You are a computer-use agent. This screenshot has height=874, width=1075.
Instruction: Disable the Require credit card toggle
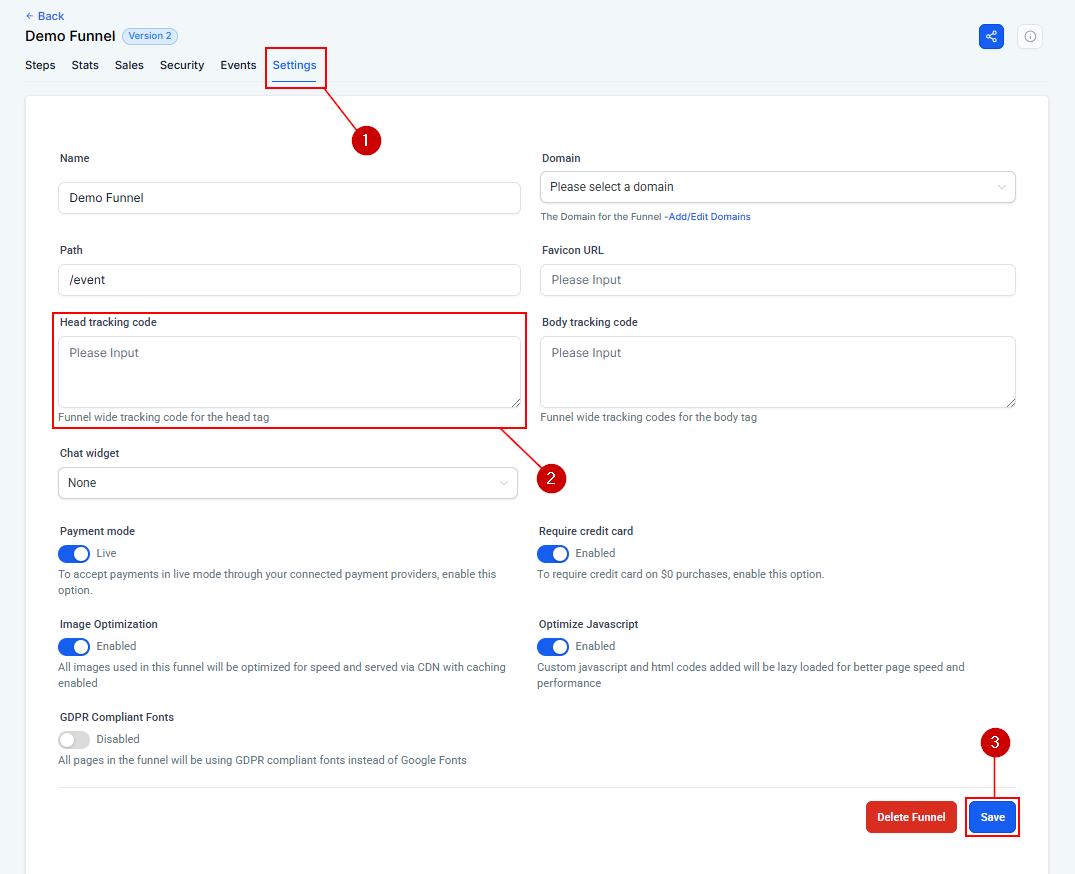coord(553,553)
